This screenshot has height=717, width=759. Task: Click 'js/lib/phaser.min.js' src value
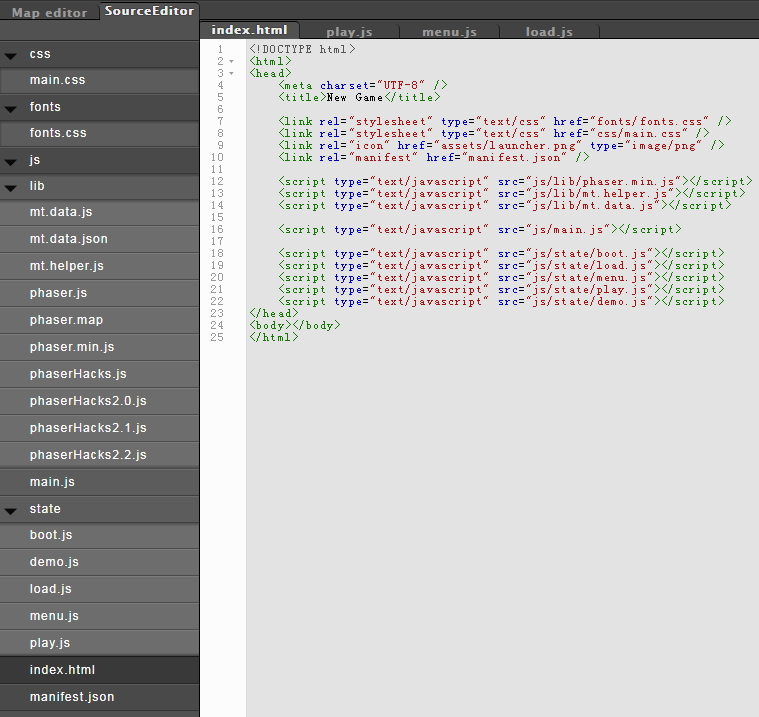coord(604,182)
